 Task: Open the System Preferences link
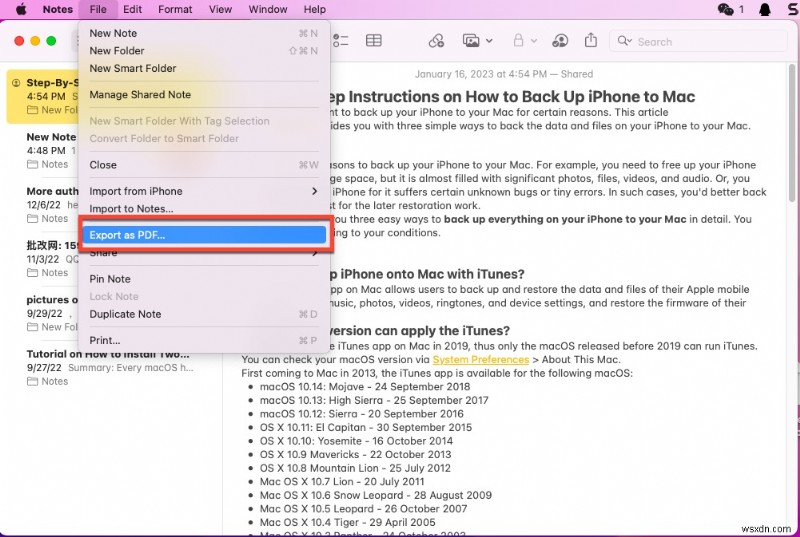click(481, 360)
